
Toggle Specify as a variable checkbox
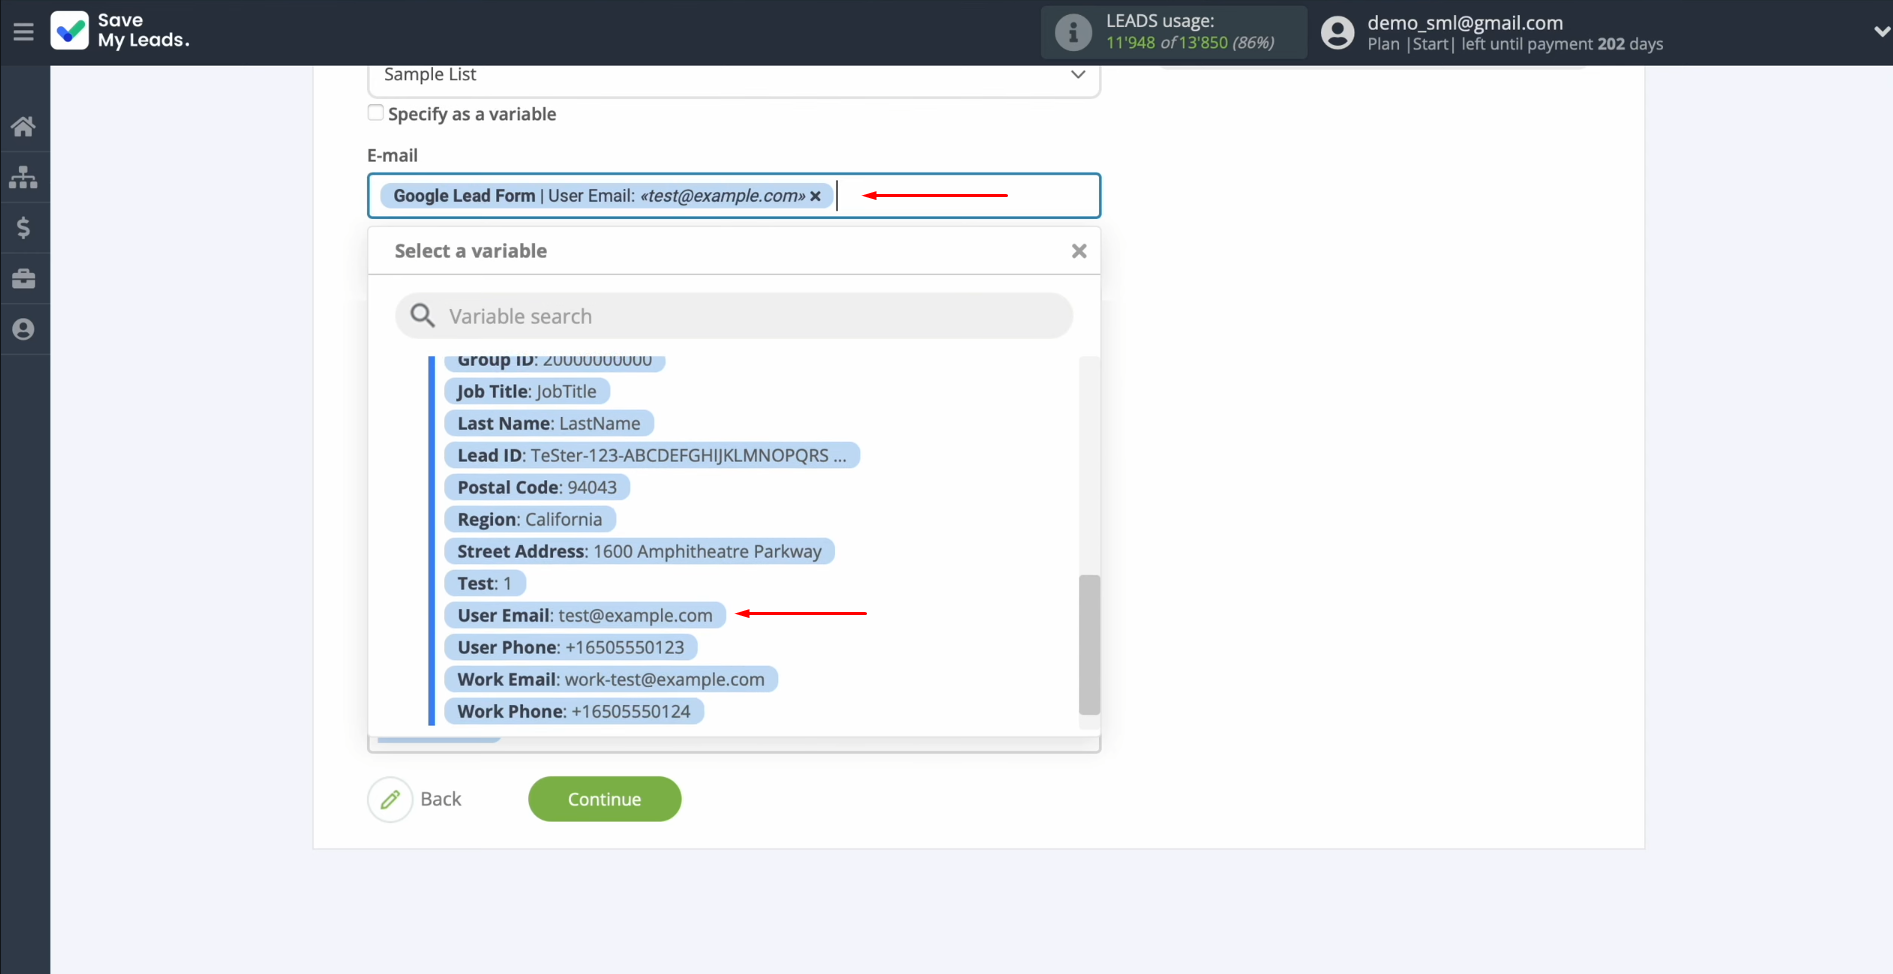click(x=376, y=113)
